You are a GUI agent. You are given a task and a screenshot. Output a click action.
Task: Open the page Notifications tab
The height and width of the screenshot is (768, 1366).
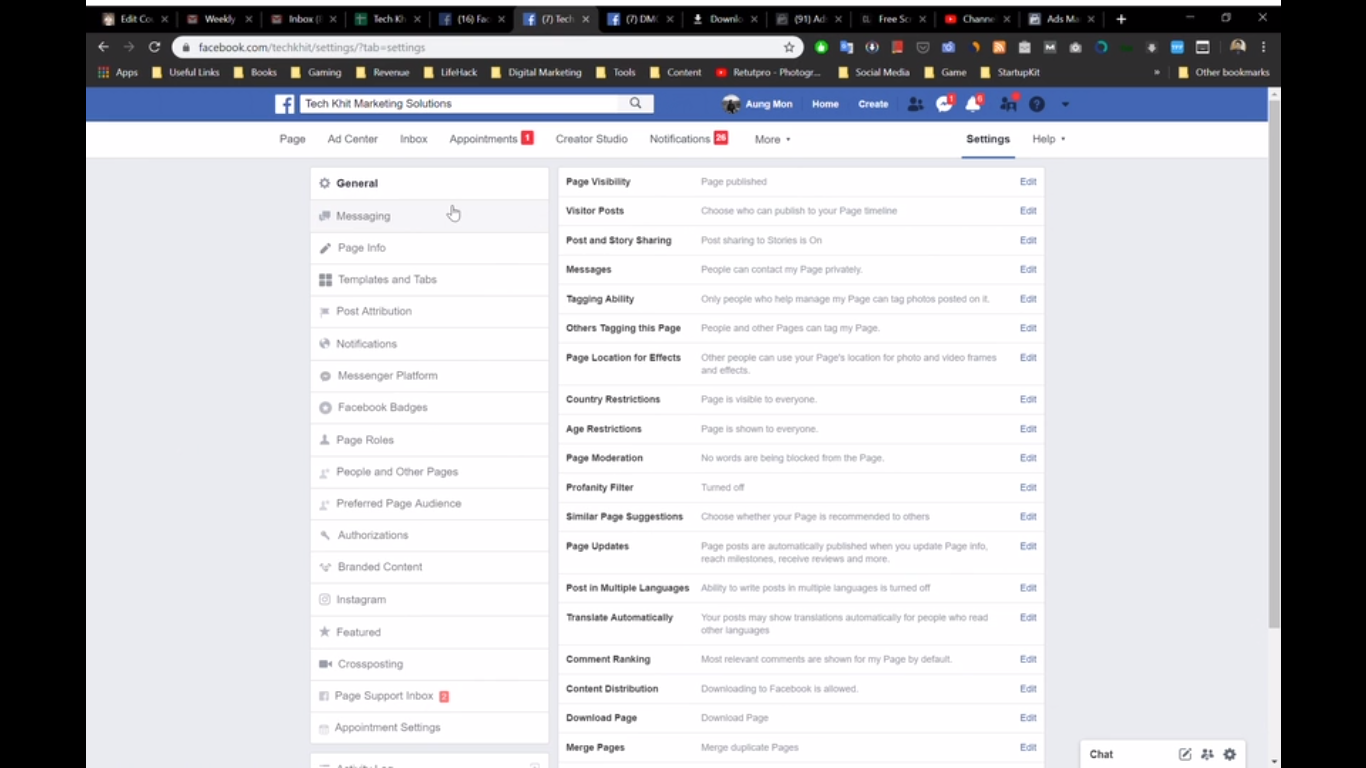pos(688,139)
